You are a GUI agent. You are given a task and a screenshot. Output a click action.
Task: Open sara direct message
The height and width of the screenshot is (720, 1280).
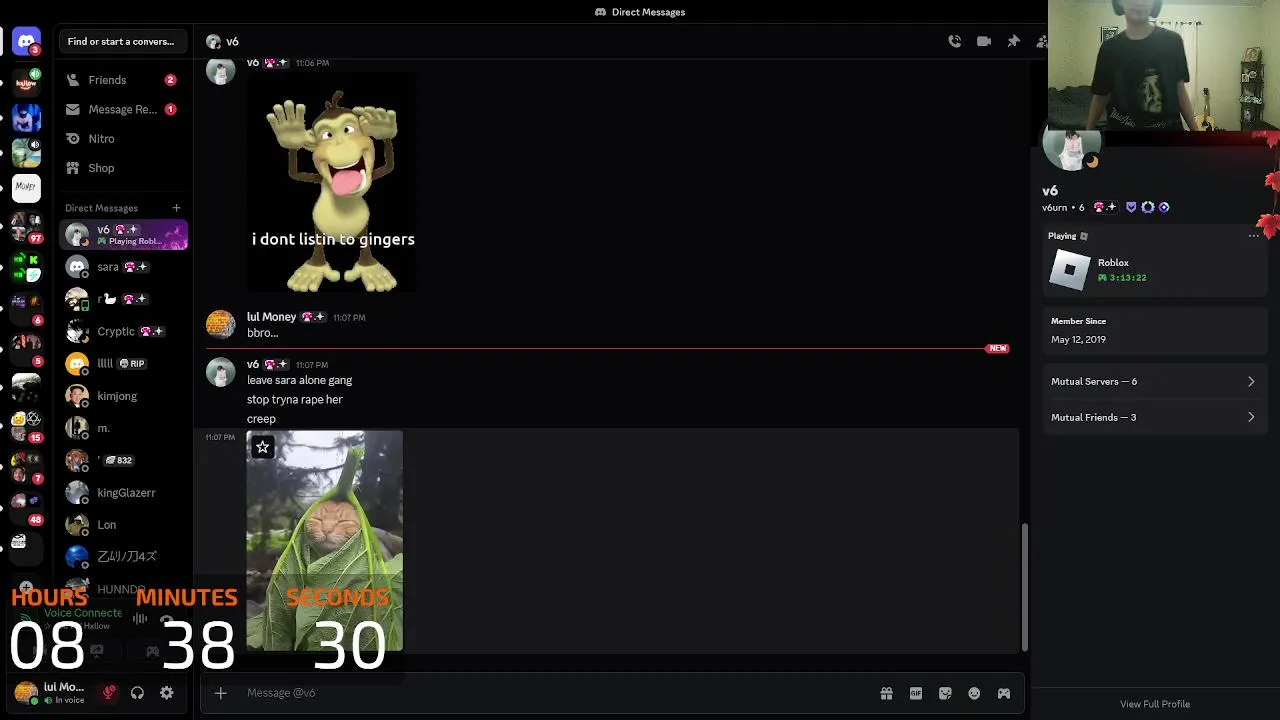tap(123, 267)
